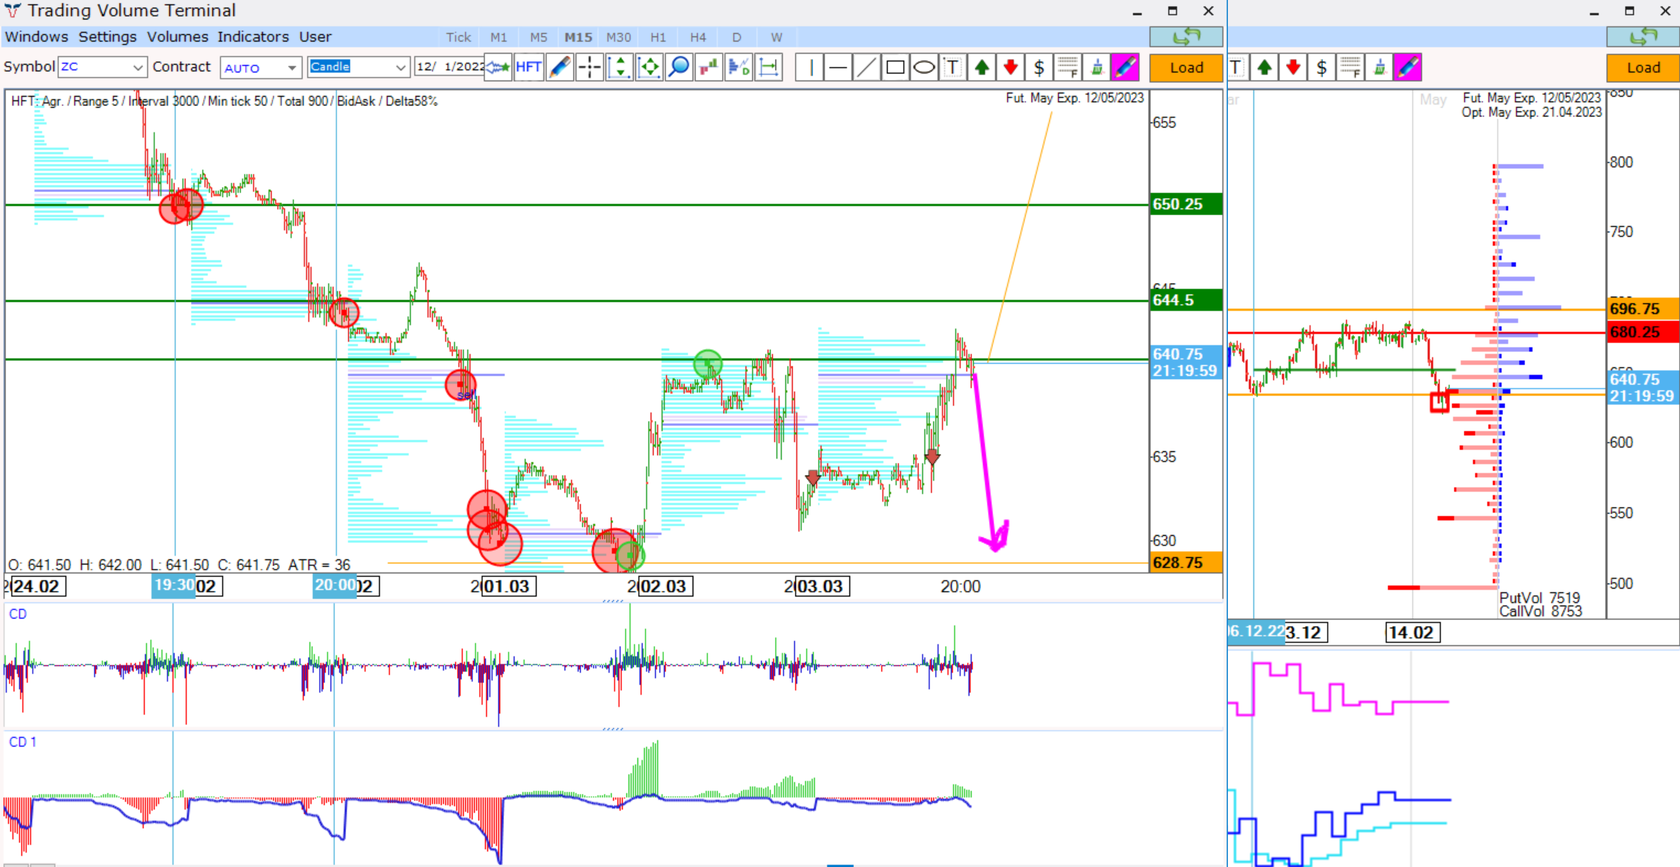
Task: Switch timeframe to M5
Action: [x=538, y=37]
